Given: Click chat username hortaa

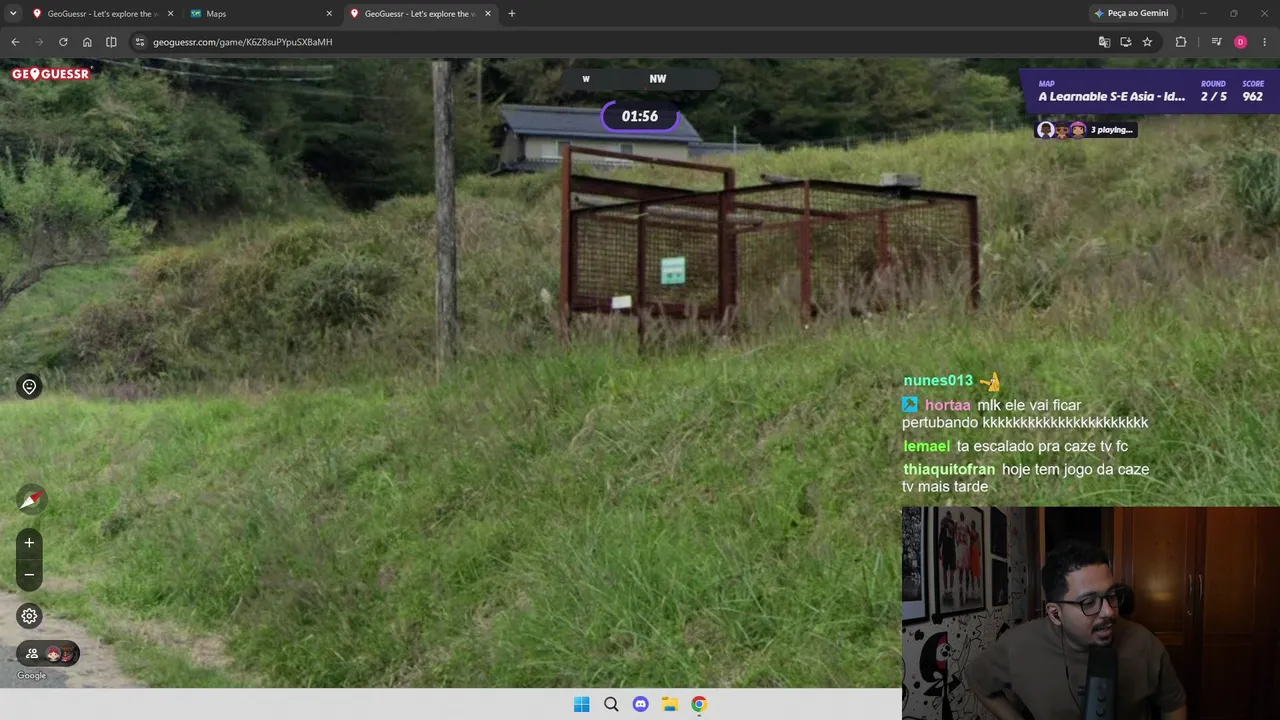Looking at the screenshot, I should tap(948, 405).
